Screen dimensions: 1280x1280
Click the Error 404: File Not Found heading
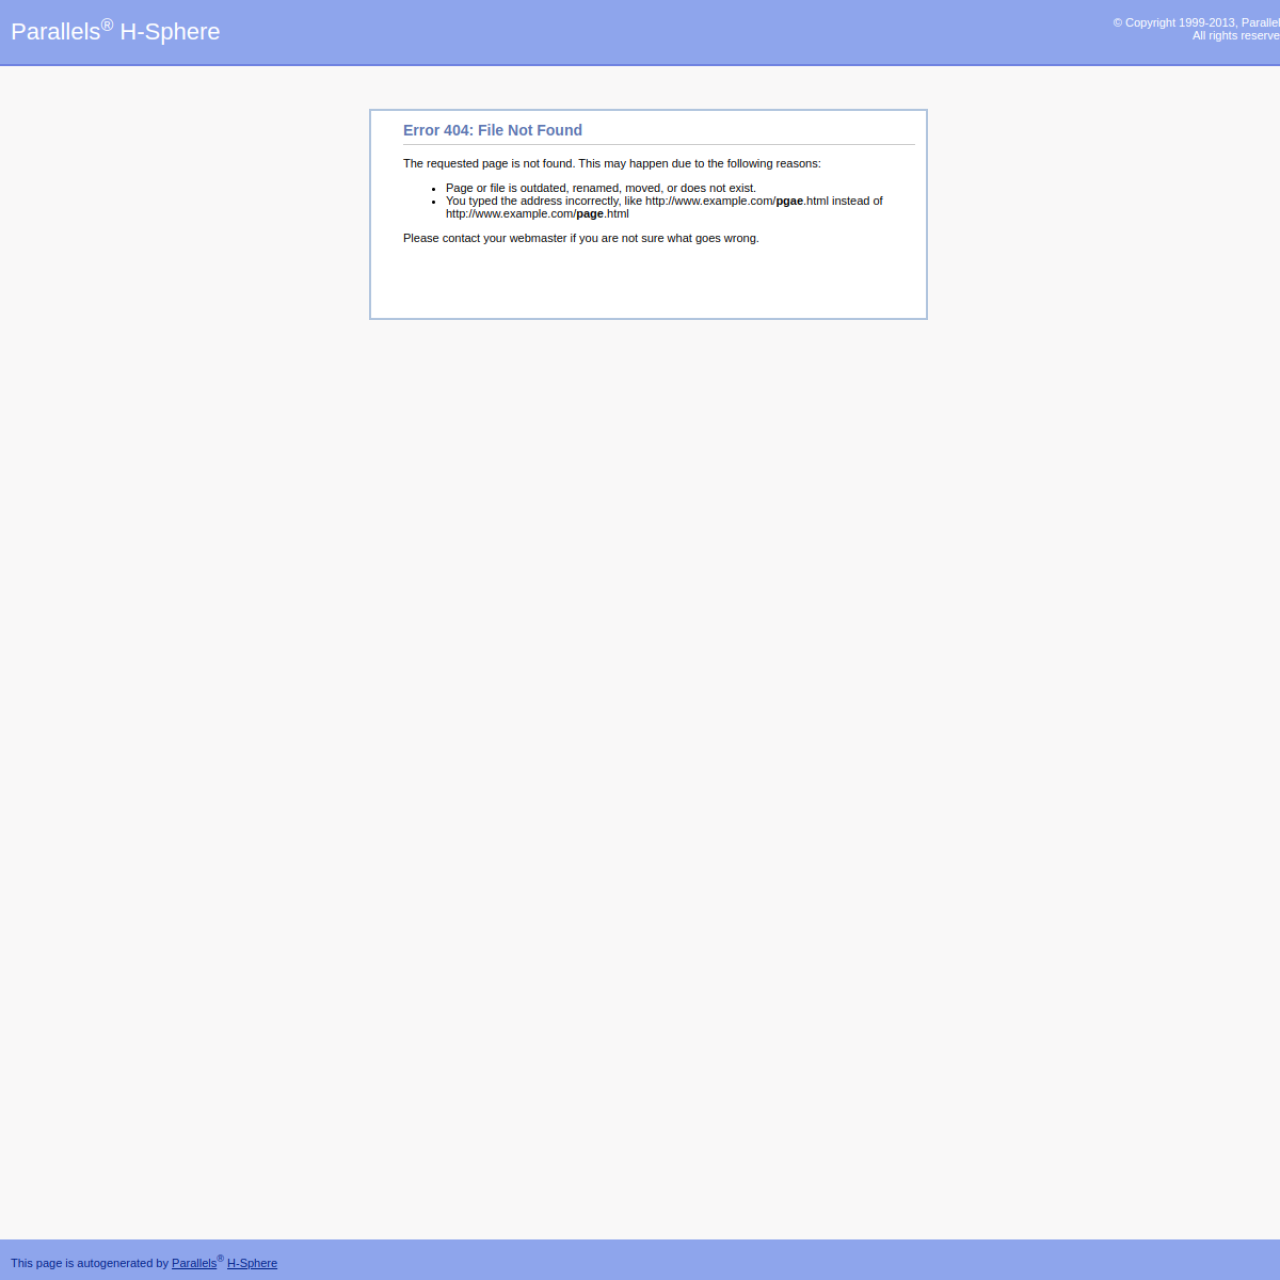[492, 130]
